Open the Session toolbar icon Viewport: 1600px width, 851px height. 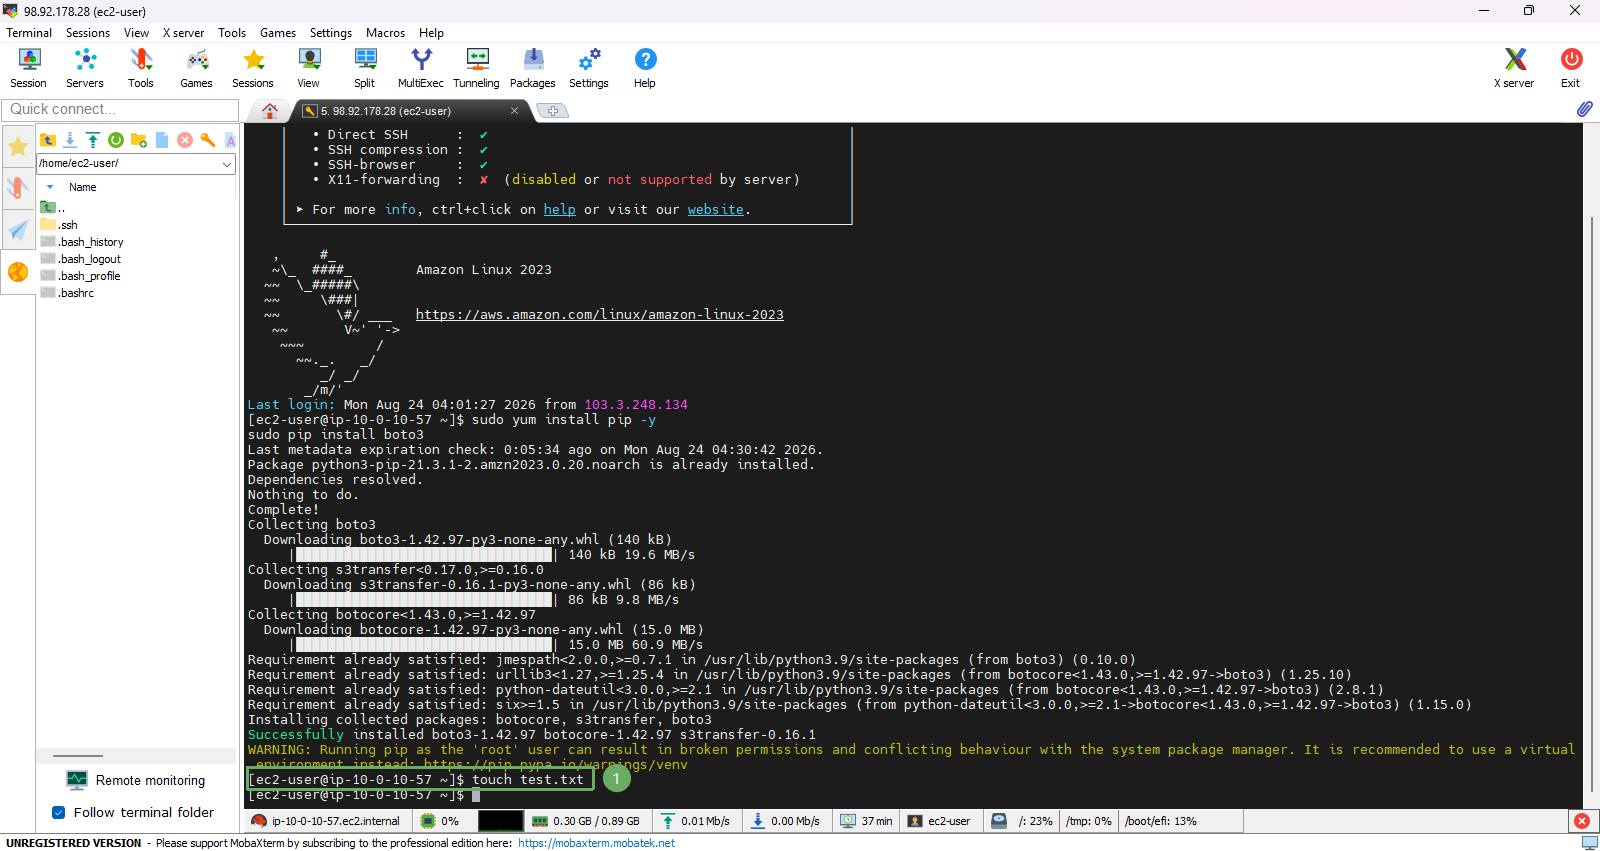[x=28, y=68]
